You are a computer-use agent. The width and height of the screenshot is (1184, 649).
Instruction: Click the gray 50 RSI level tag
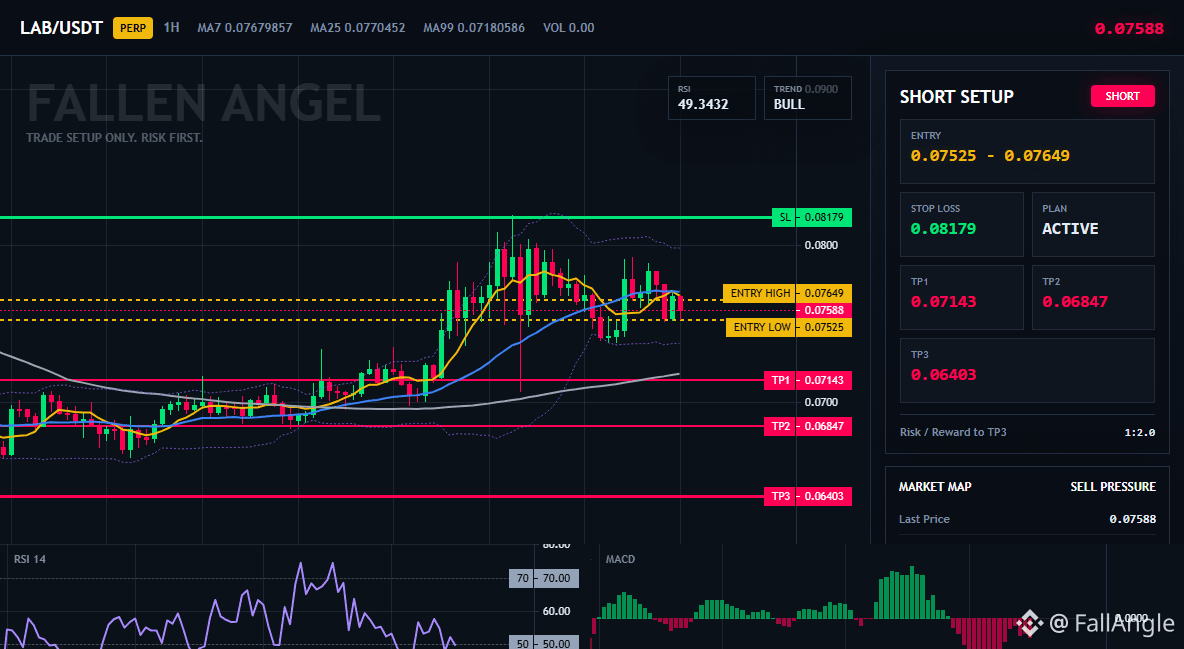pos(523,644)
